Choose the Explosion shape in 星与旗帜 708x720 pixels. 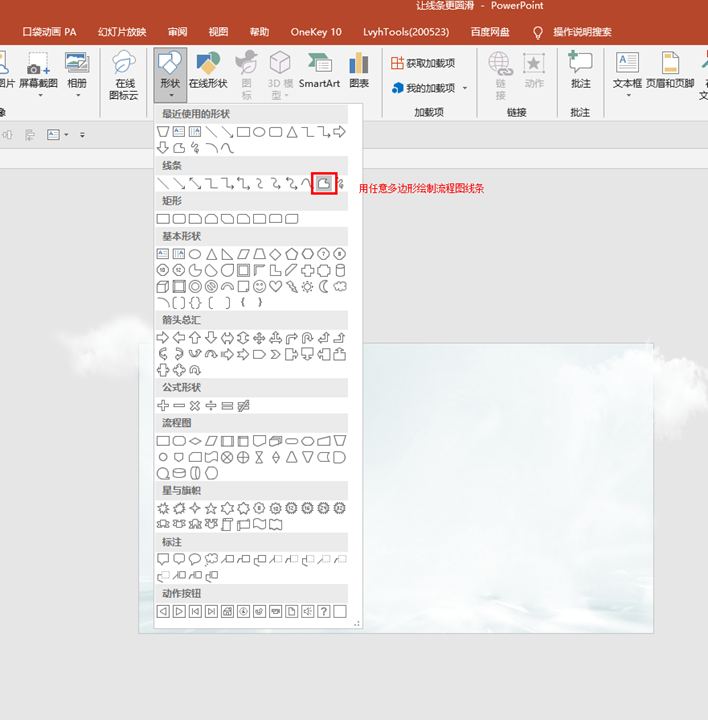[163, 508]
